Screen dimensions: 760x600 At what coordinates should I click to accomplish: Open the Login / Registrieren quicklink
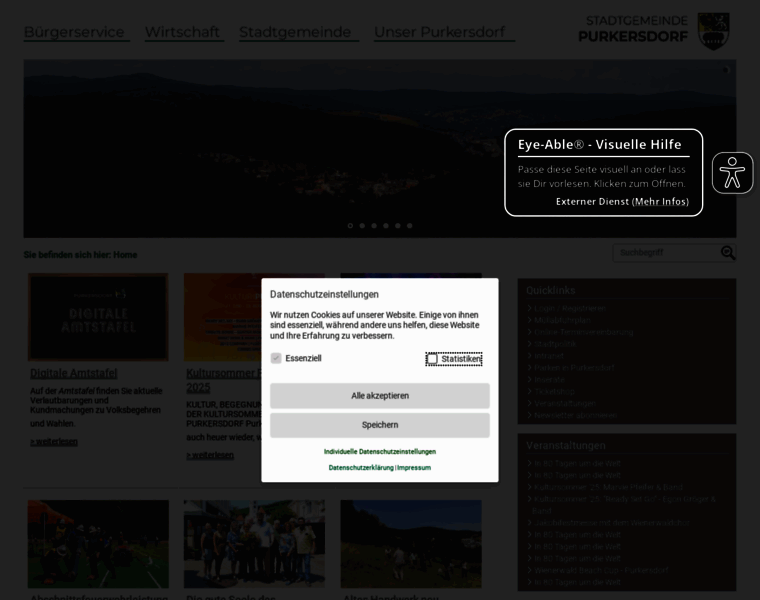coord(570,308)
